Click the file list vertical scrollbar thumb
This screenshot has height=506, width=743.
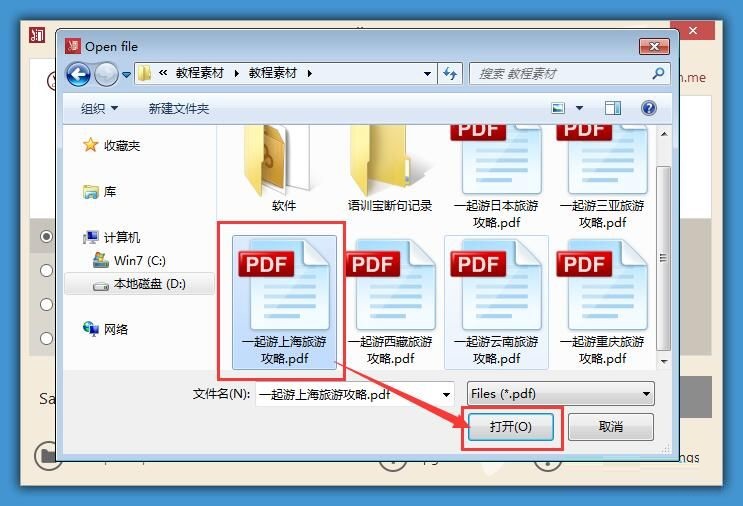coord(664,258)
